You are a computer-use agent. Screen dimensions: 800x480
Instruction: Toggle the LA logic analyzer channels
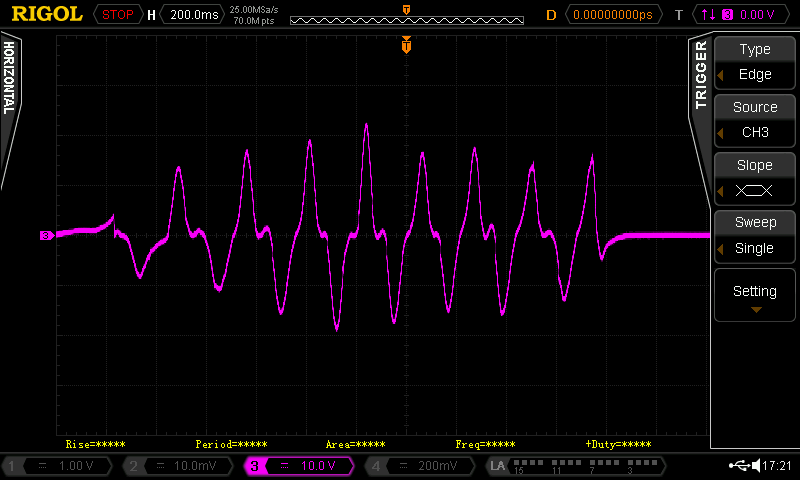576,466
